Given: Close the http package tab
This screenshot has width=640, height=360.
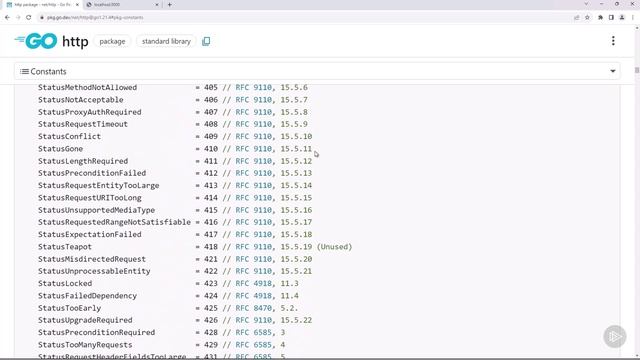Looking at the screenshot, I should coord(77,4).
